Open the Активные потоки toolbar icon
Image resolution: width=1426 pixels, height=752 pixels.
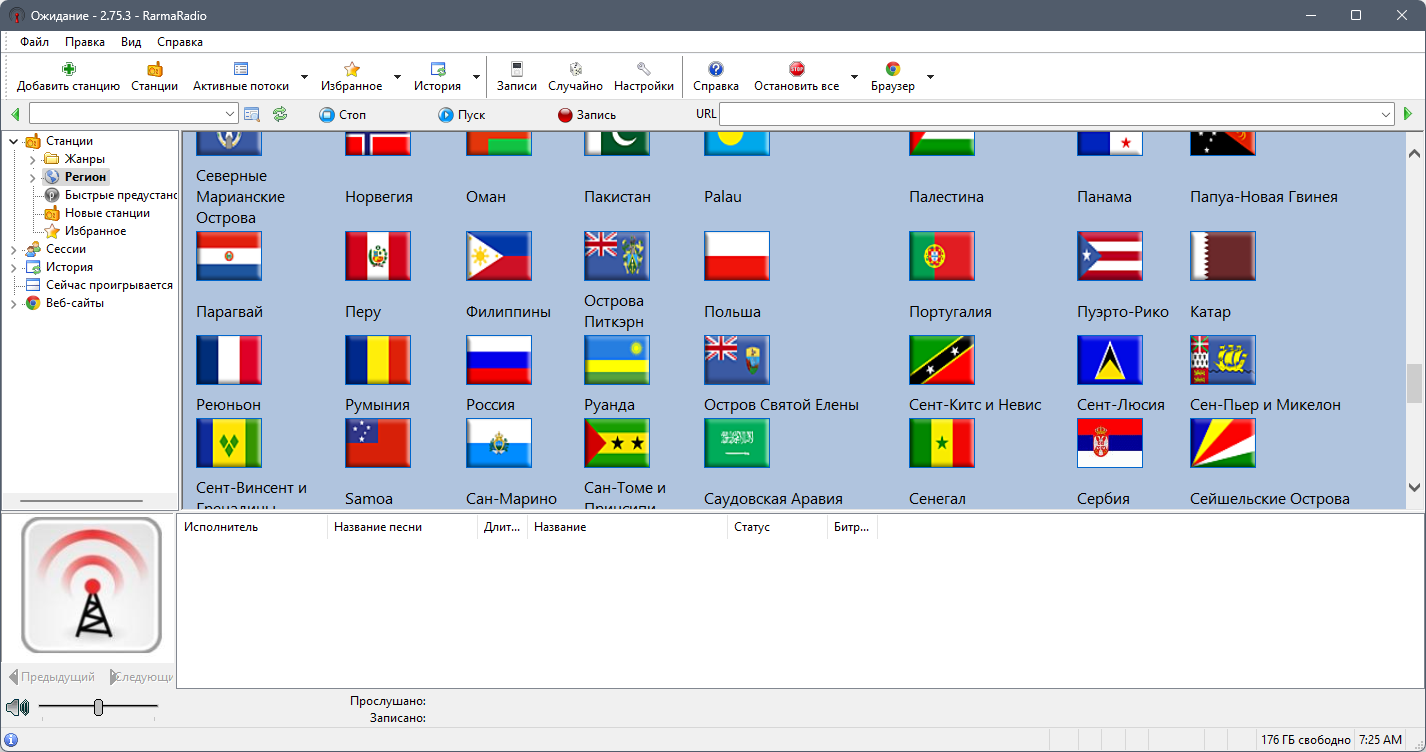click(x=241, y=69)
